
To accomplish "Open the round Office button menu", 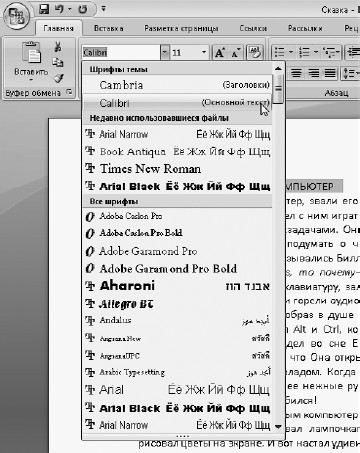I will (17, 16).
